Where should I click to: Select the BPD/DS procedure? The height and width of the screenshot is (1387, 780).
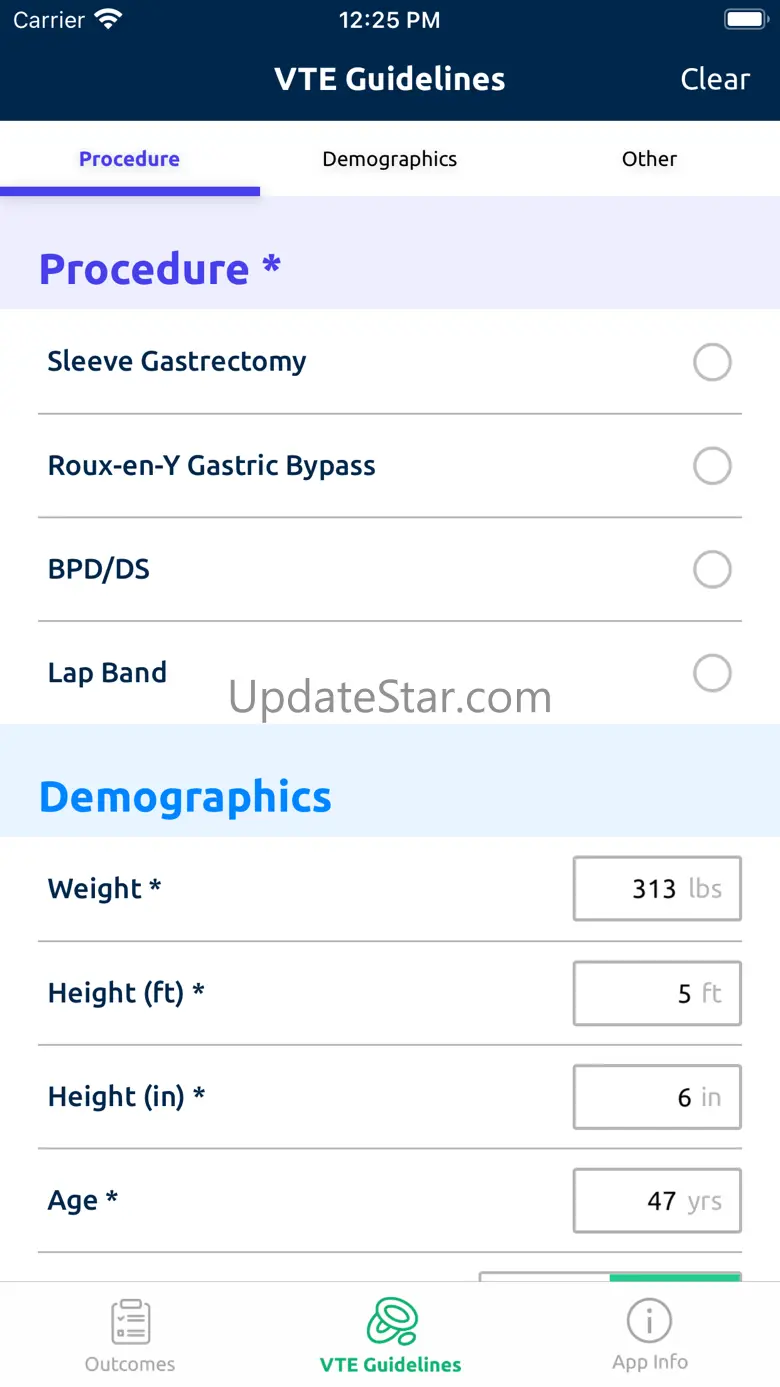(712, 570)
